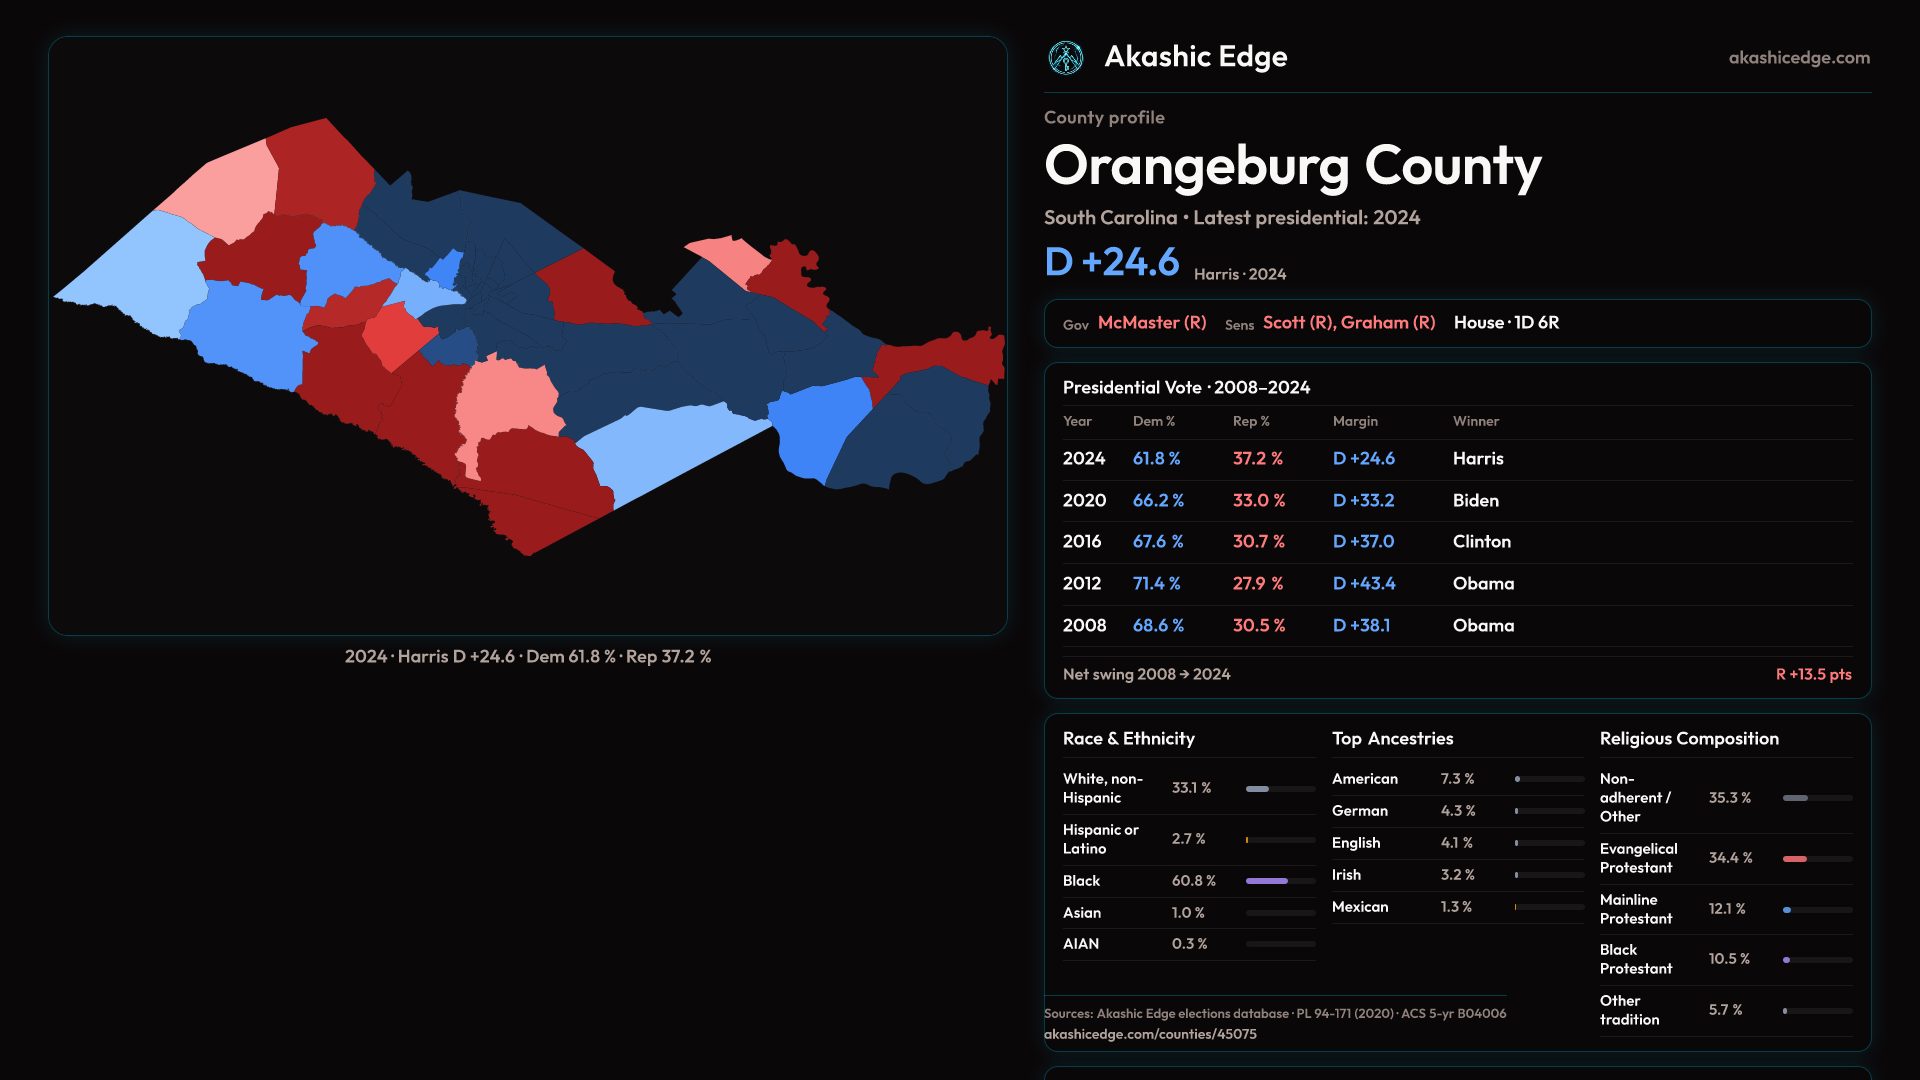Click the Orangeburg County title heading

click(1292, 166)
